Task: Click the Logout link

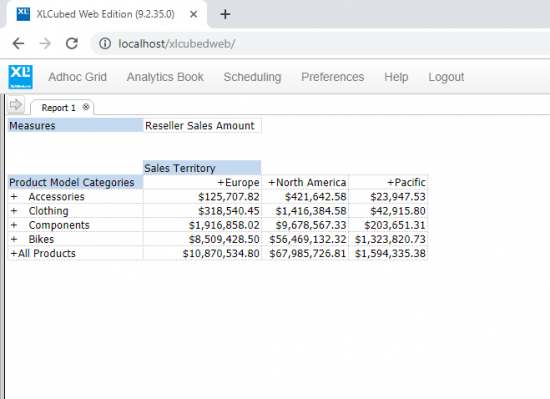Action: click(446, 77)
